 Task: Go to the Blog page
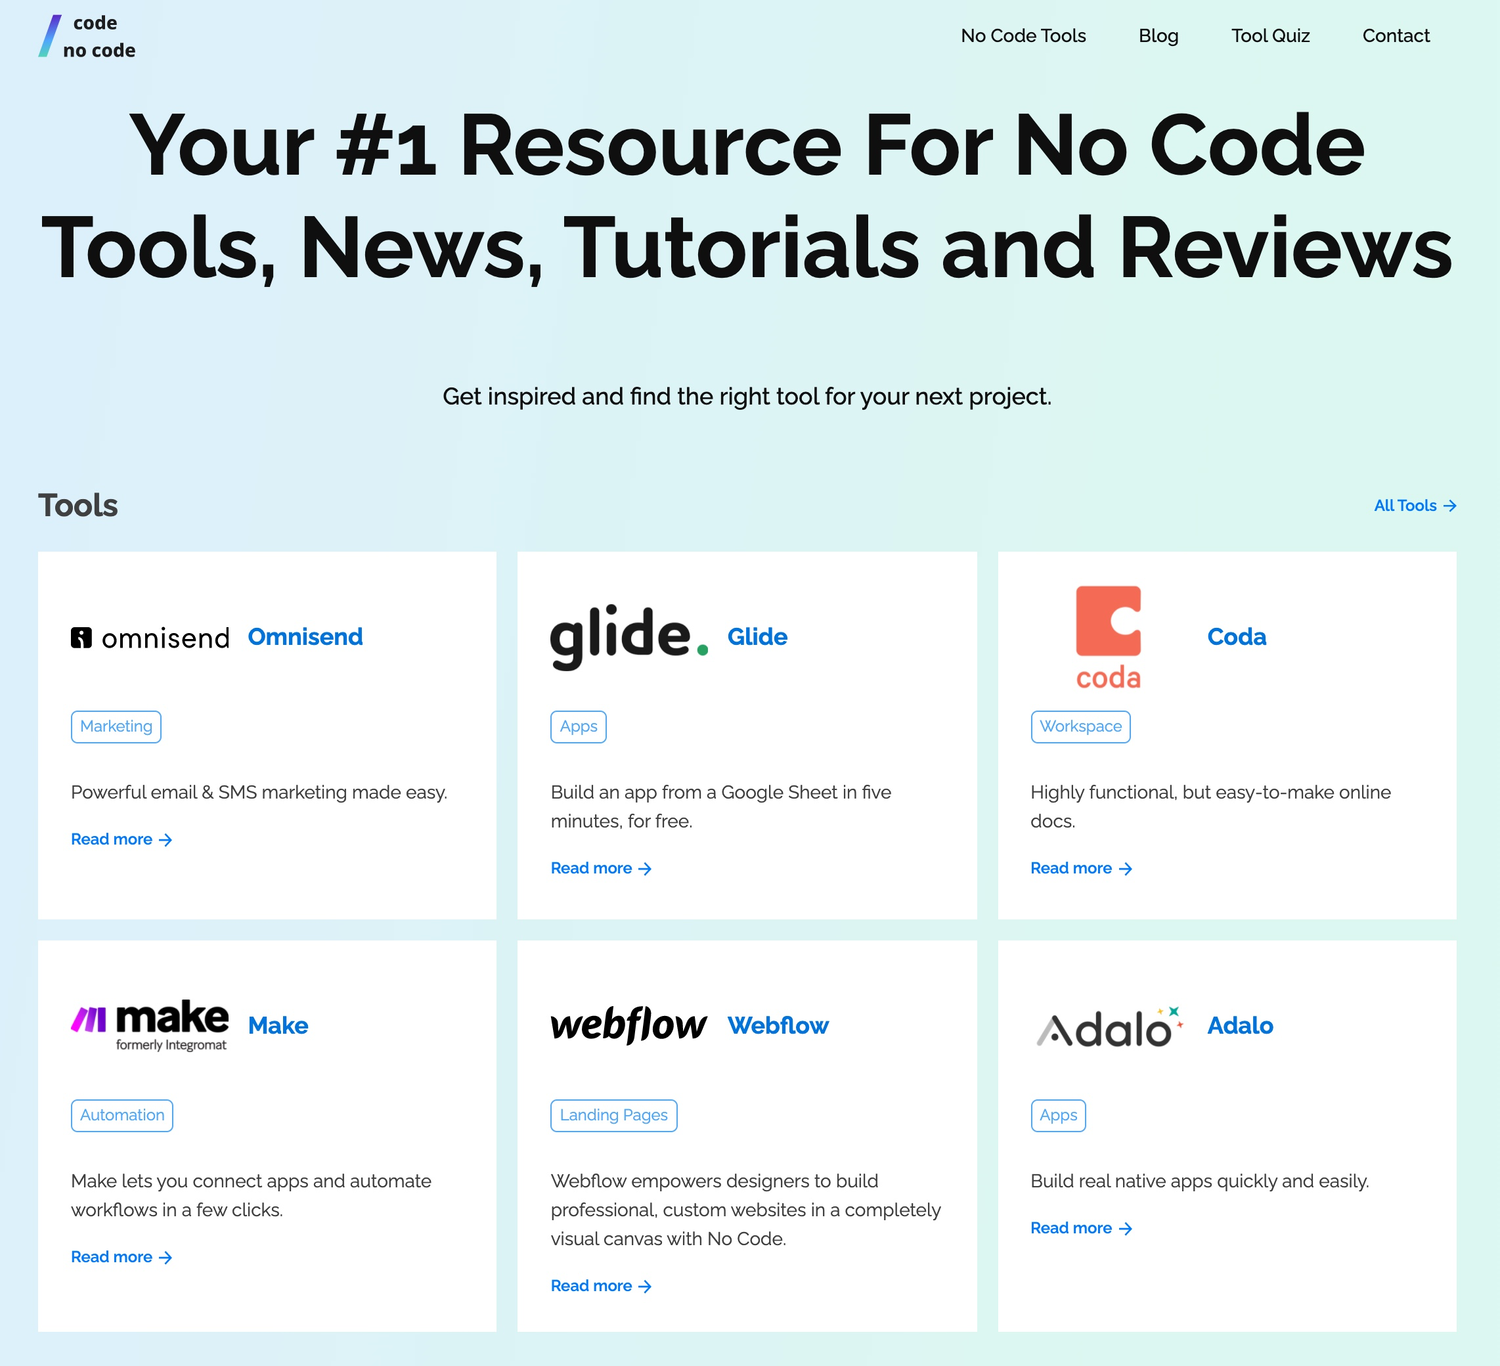(1158, 36)
